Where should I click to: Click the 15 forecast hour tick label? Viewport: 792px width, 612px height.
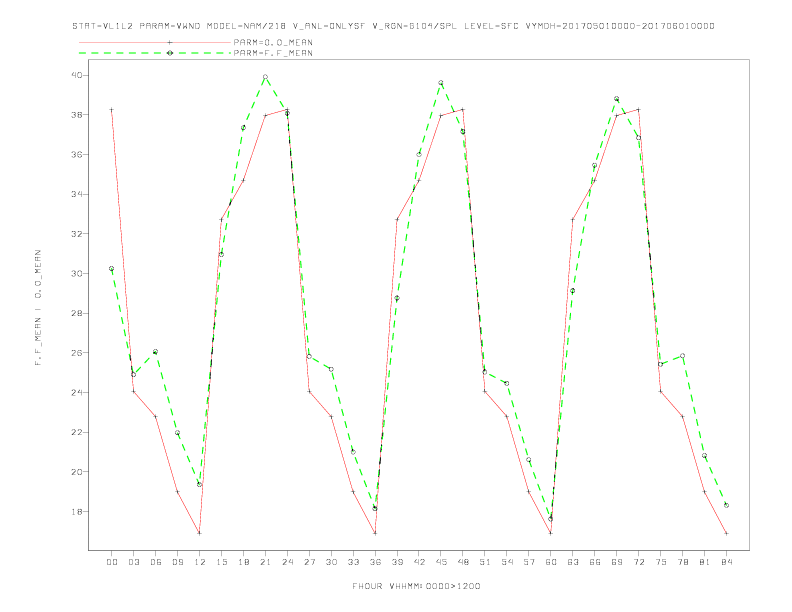pos(221,562)
